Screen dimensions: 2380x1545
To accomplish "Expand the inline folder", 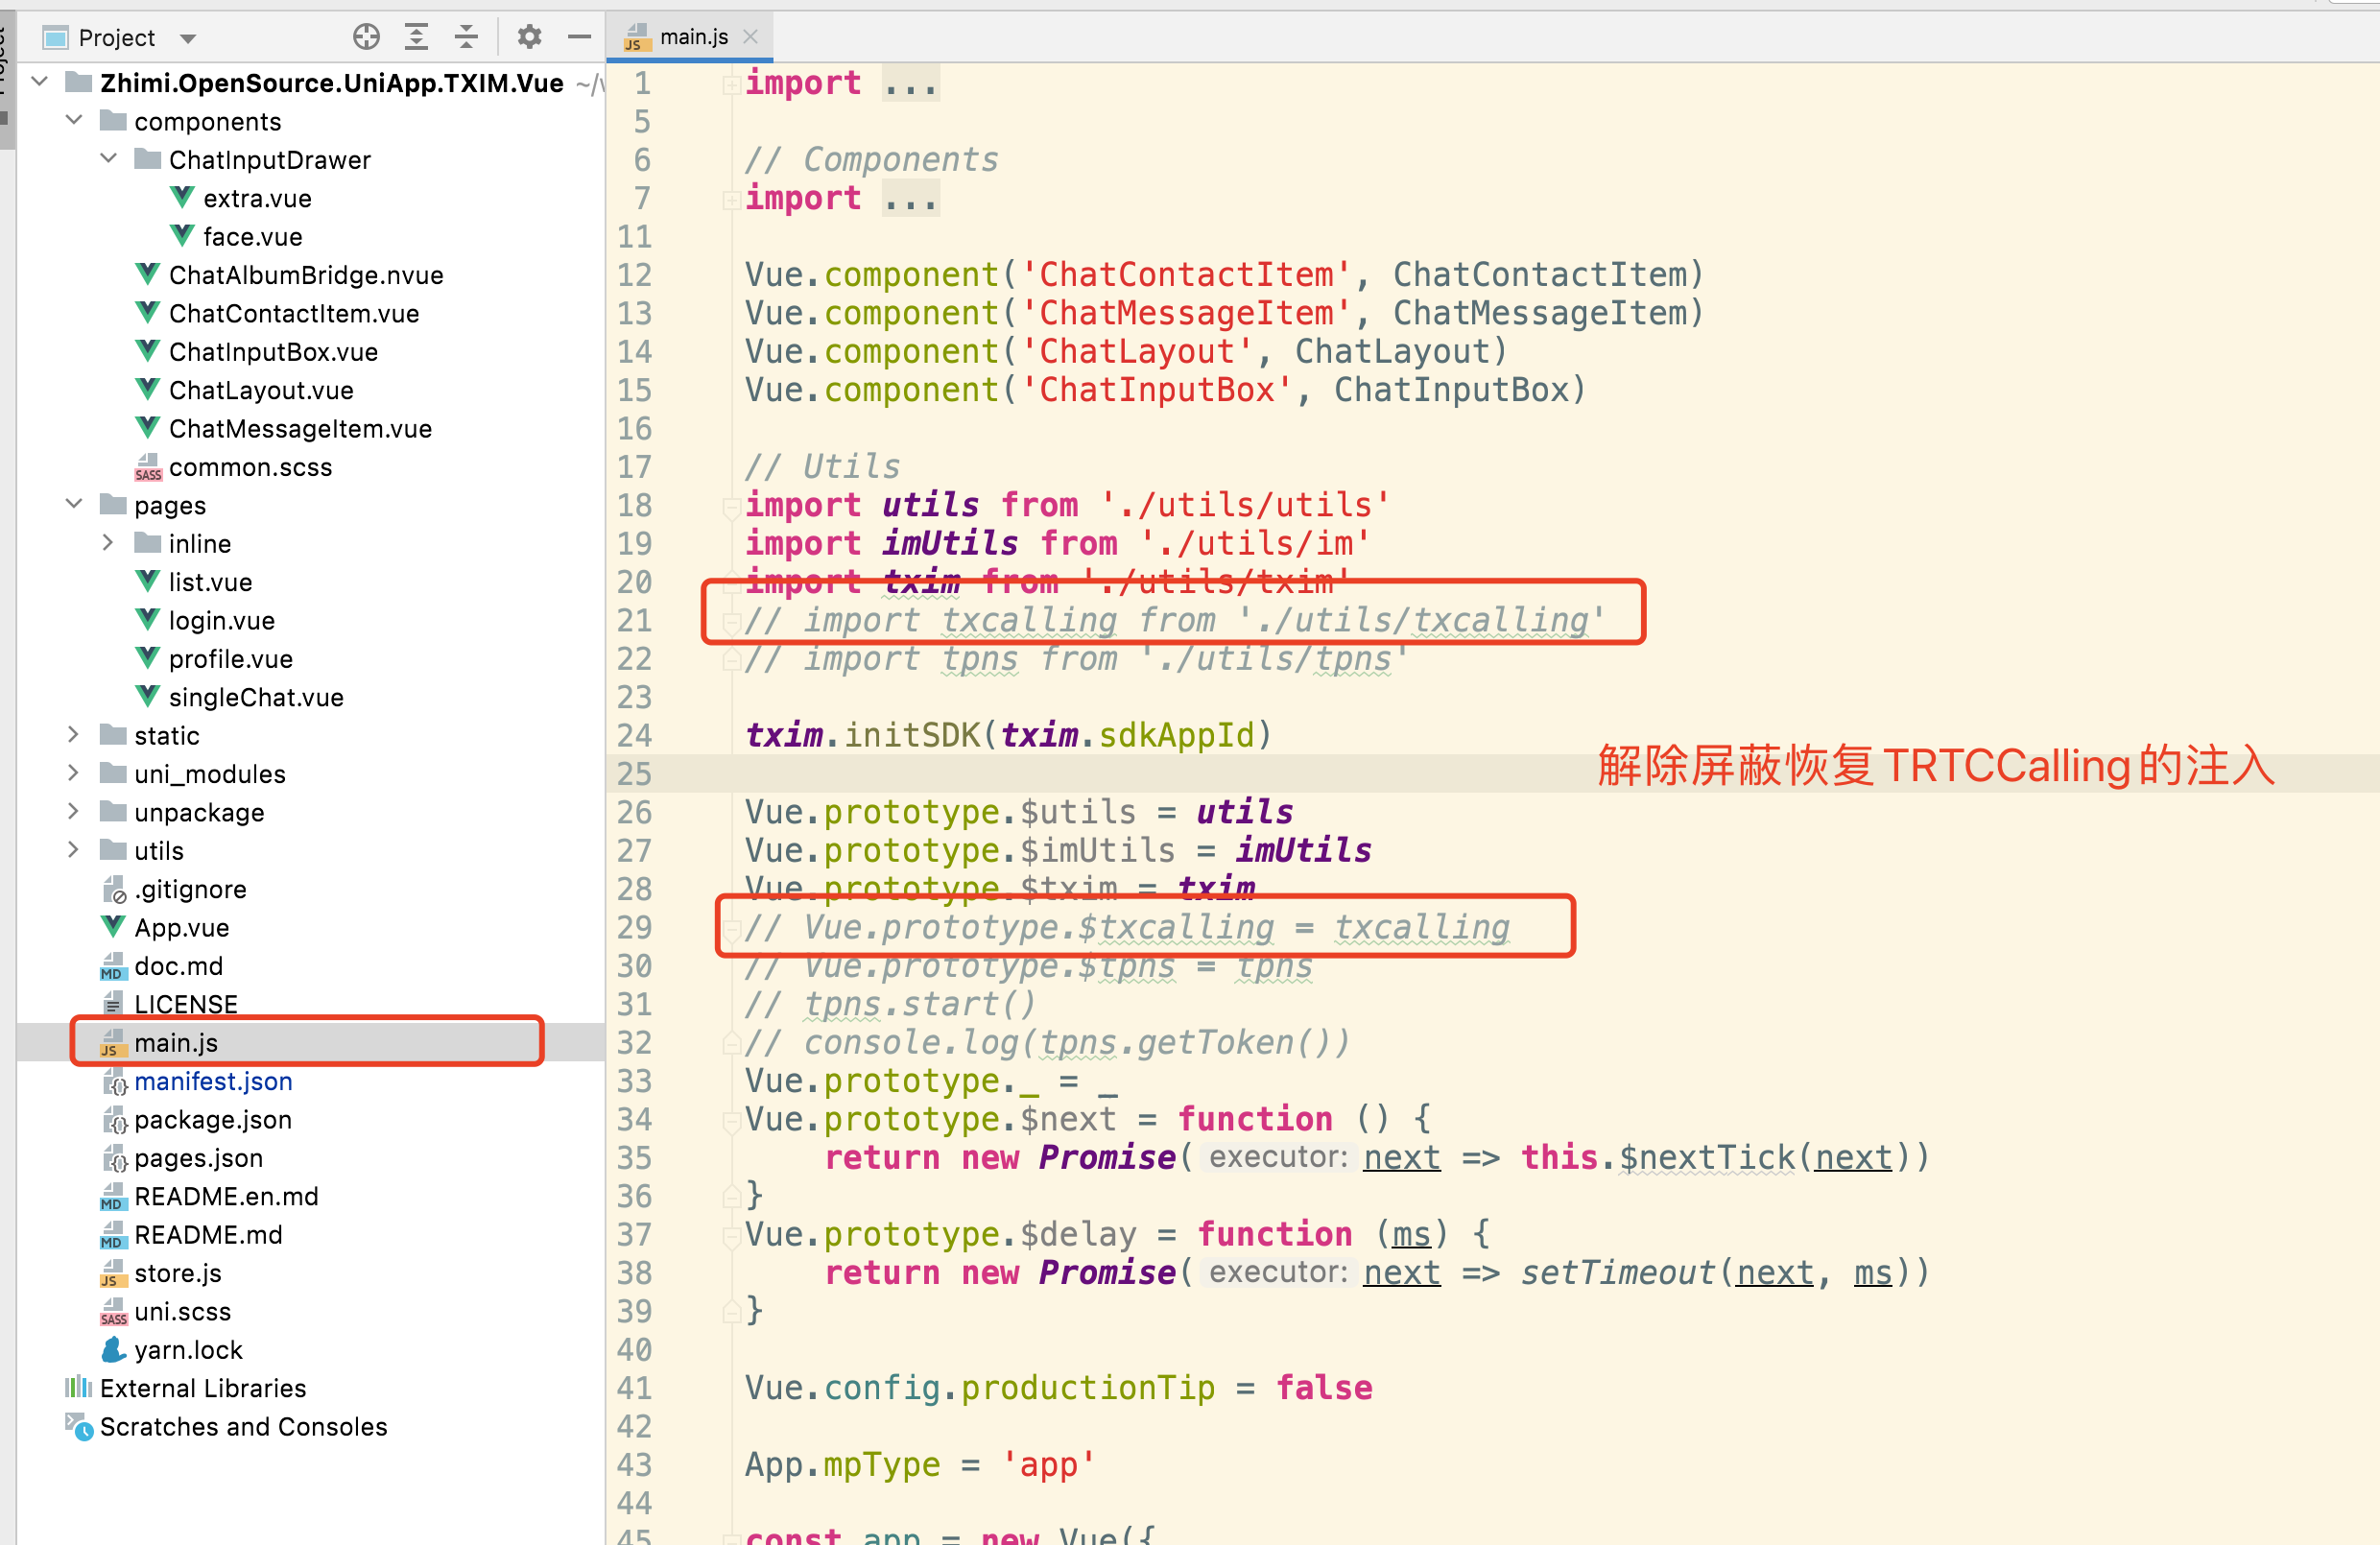I will point(108,543).
